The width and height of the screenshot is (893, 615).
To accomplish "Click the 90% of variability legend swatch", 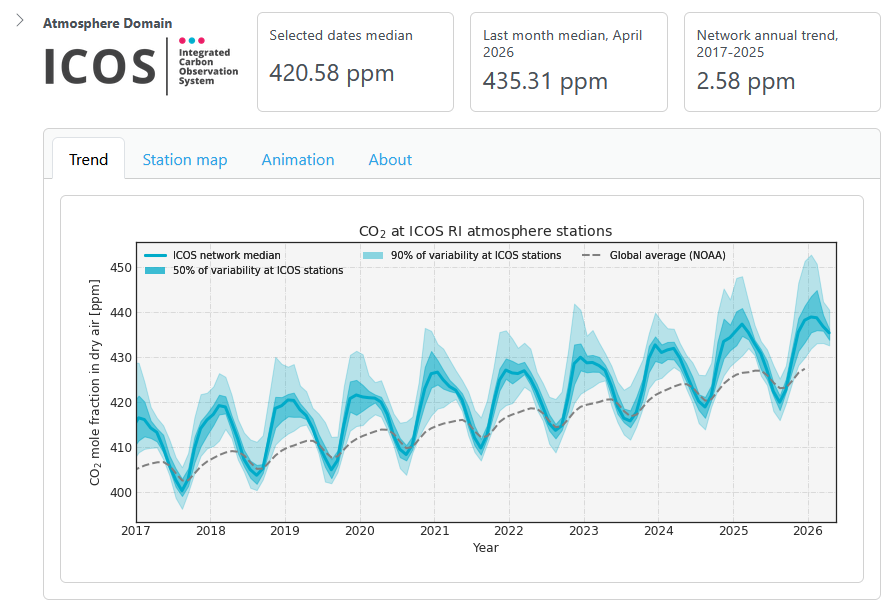I will [373, 255].
